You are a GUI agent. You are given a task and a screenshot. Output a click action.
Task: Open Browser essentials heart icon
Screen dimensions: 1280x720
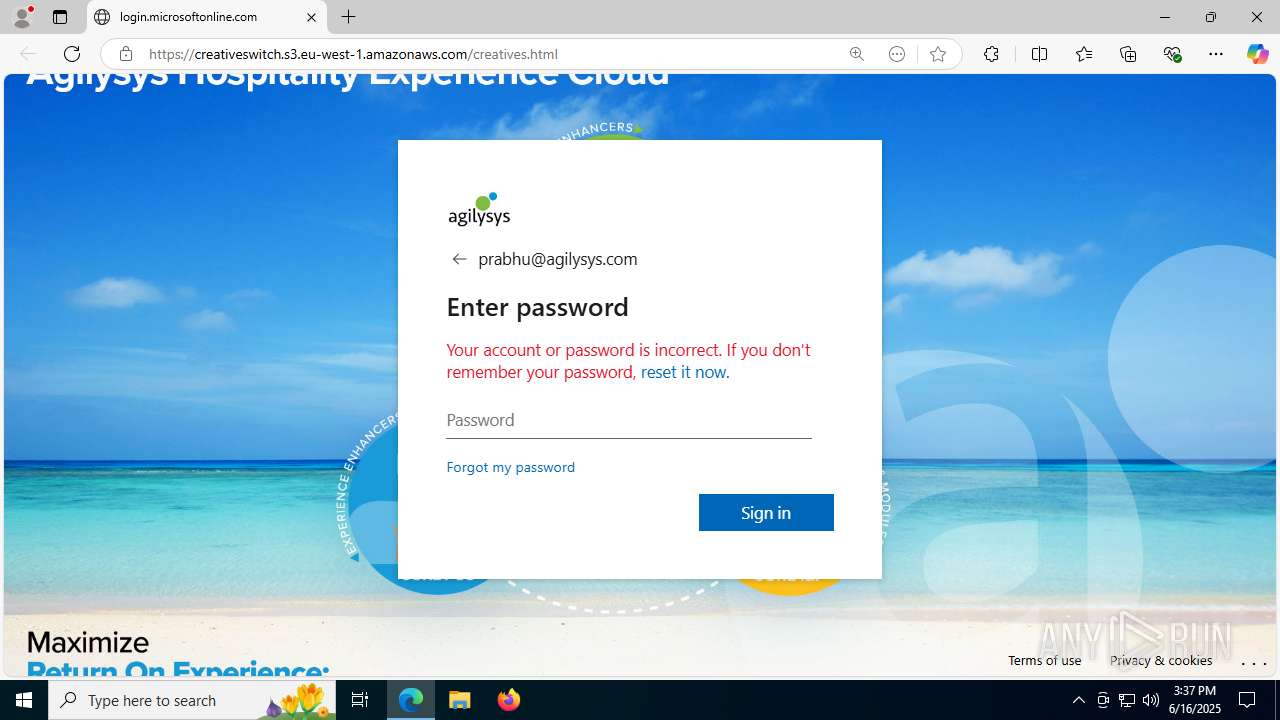[x=1172, y=54]
